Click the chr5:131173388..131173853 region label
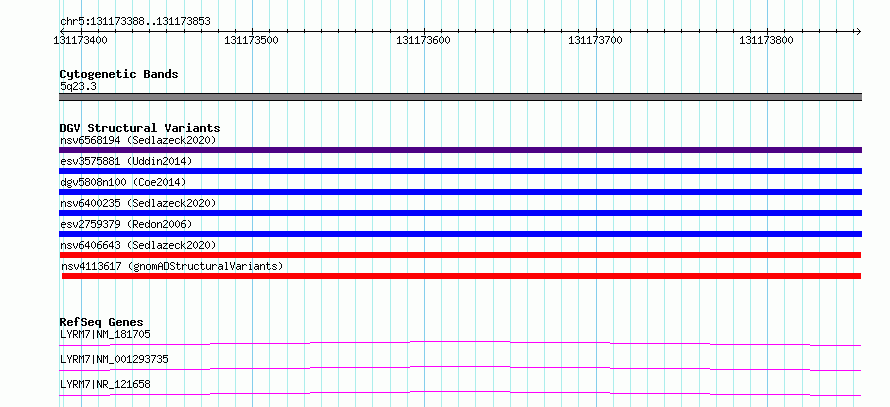Screen dimensions: 890x407 135,22
